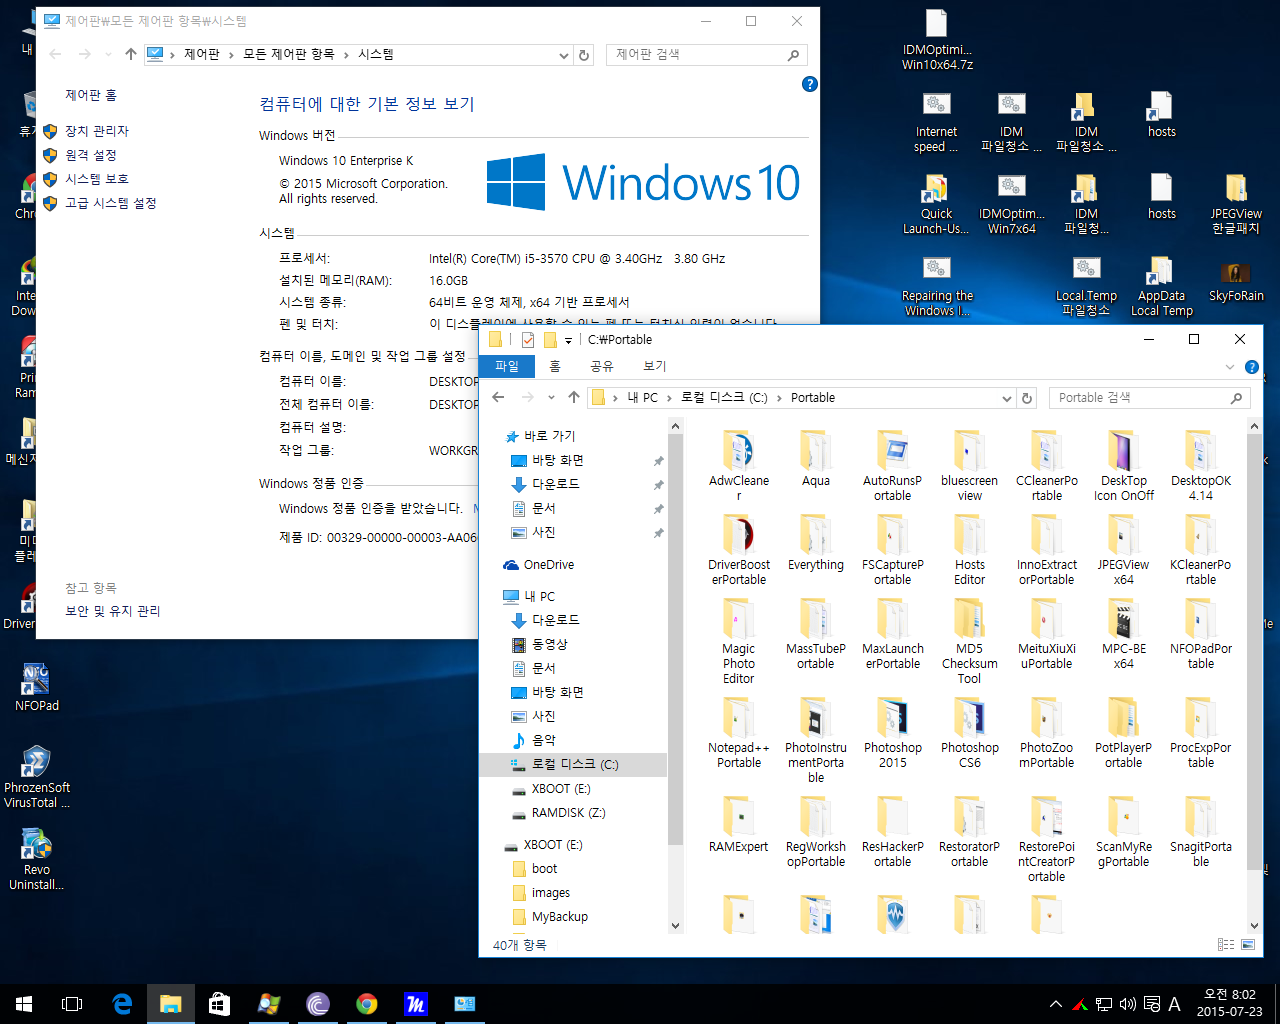The image size is (1280, 1024).
Task: Open the MD5 Checksum Tool folder
Action: point(969,642)
